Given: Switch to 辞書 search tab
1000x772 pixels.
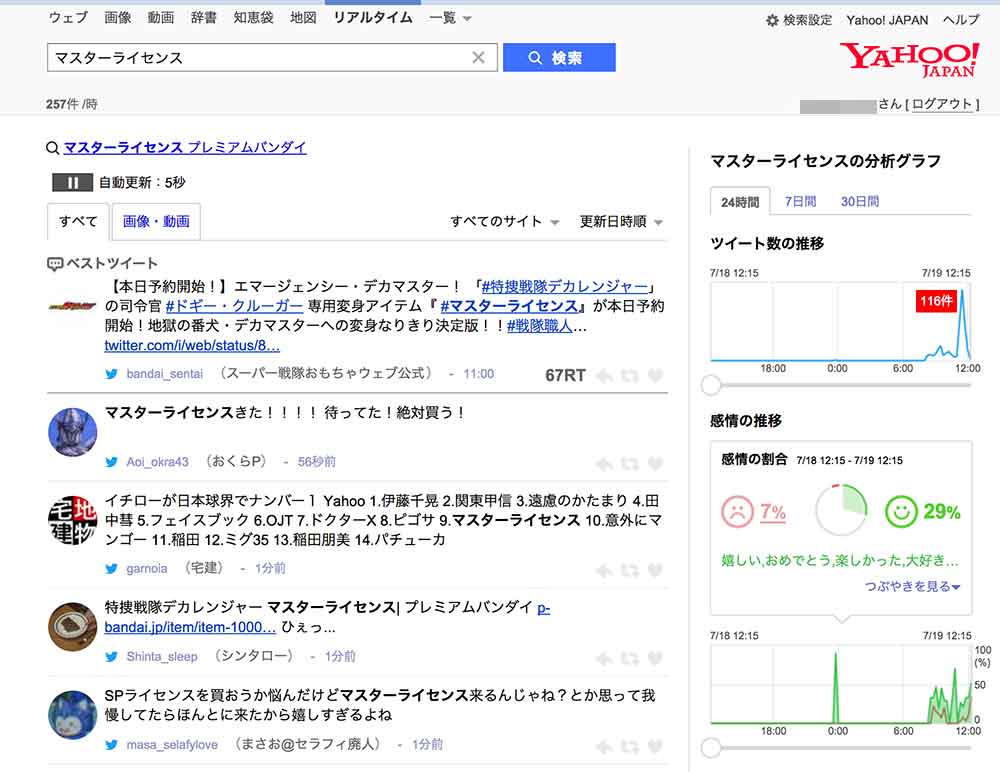Looking at the screenshot, I should tap(203, 18).
